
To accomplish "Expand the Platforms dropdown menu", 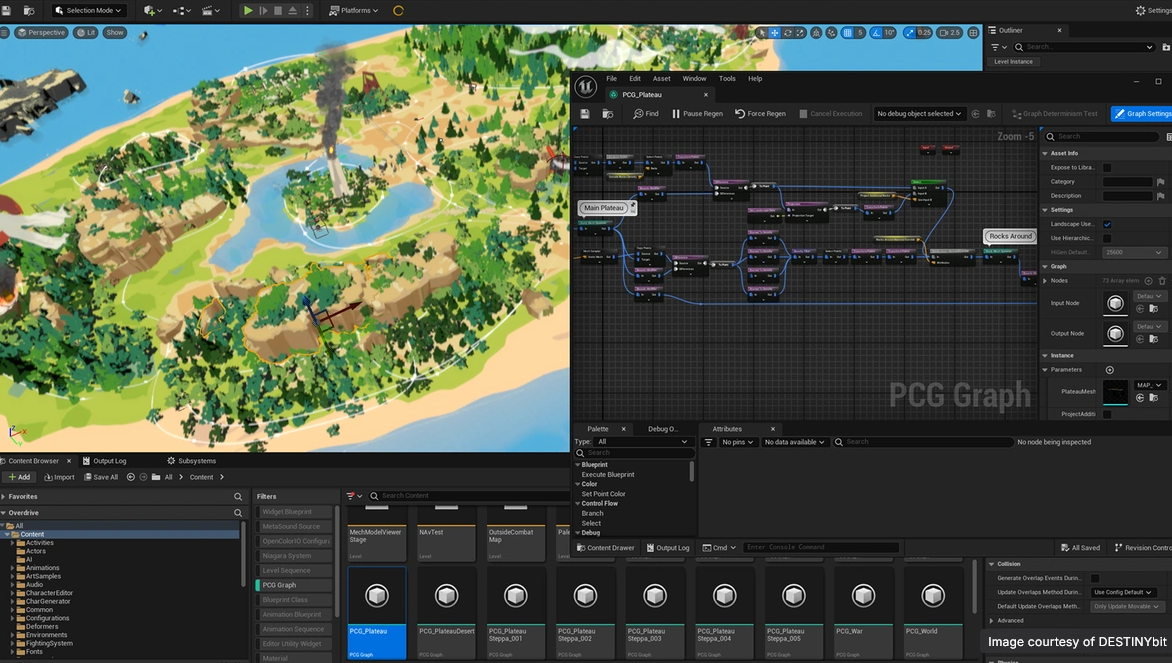I will [355, 10].
